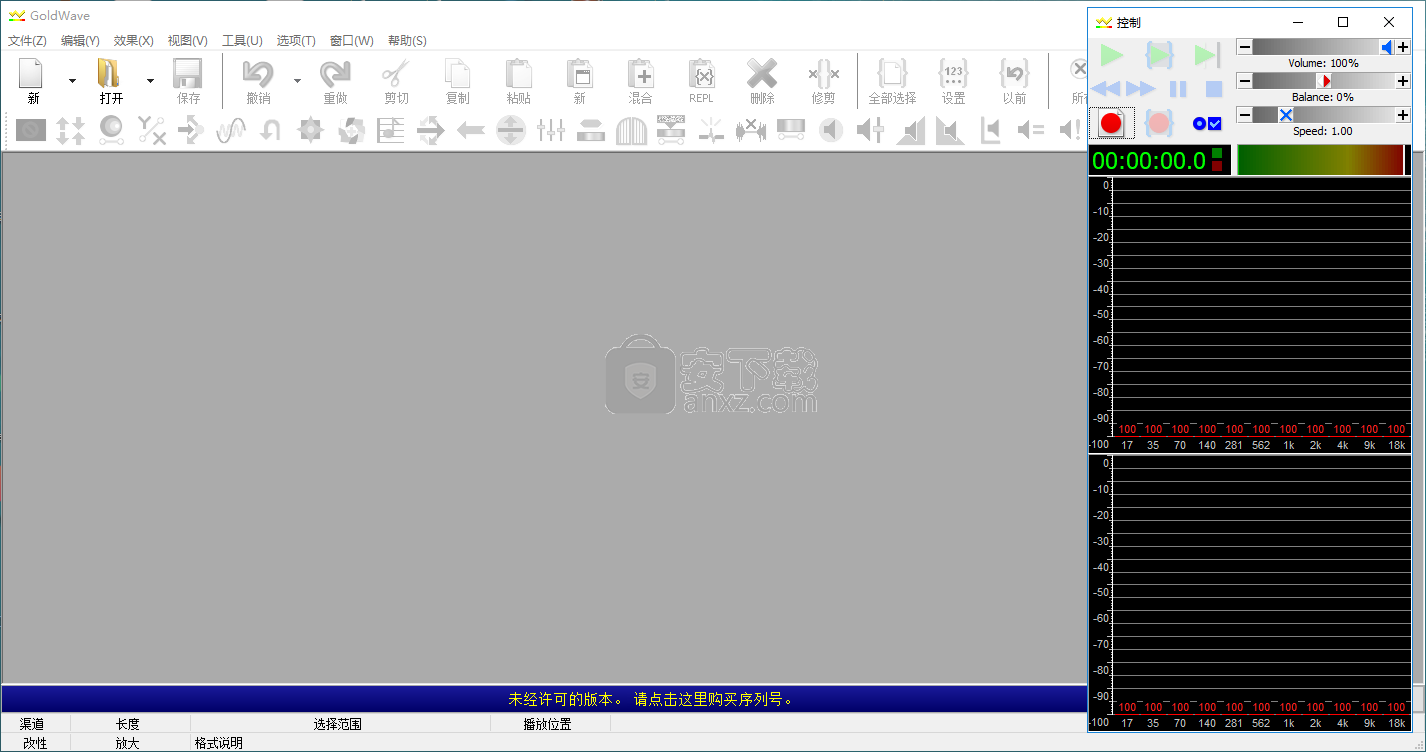Click the 选择范围 status bar cell
Viewport: 1426px width, 752px height.
[x=338, y=724]
